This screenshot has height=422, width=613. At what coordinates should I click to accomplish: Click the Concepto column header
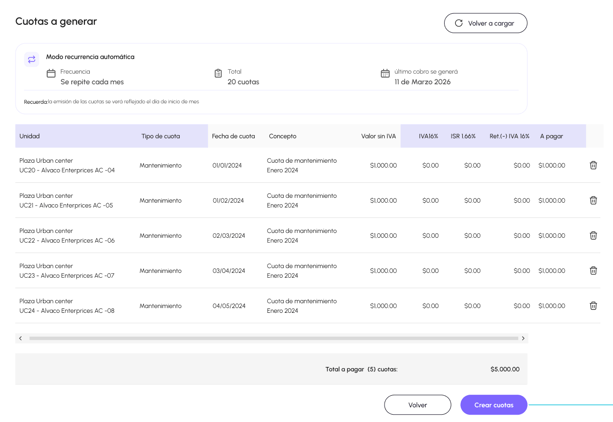click(282, 136)
